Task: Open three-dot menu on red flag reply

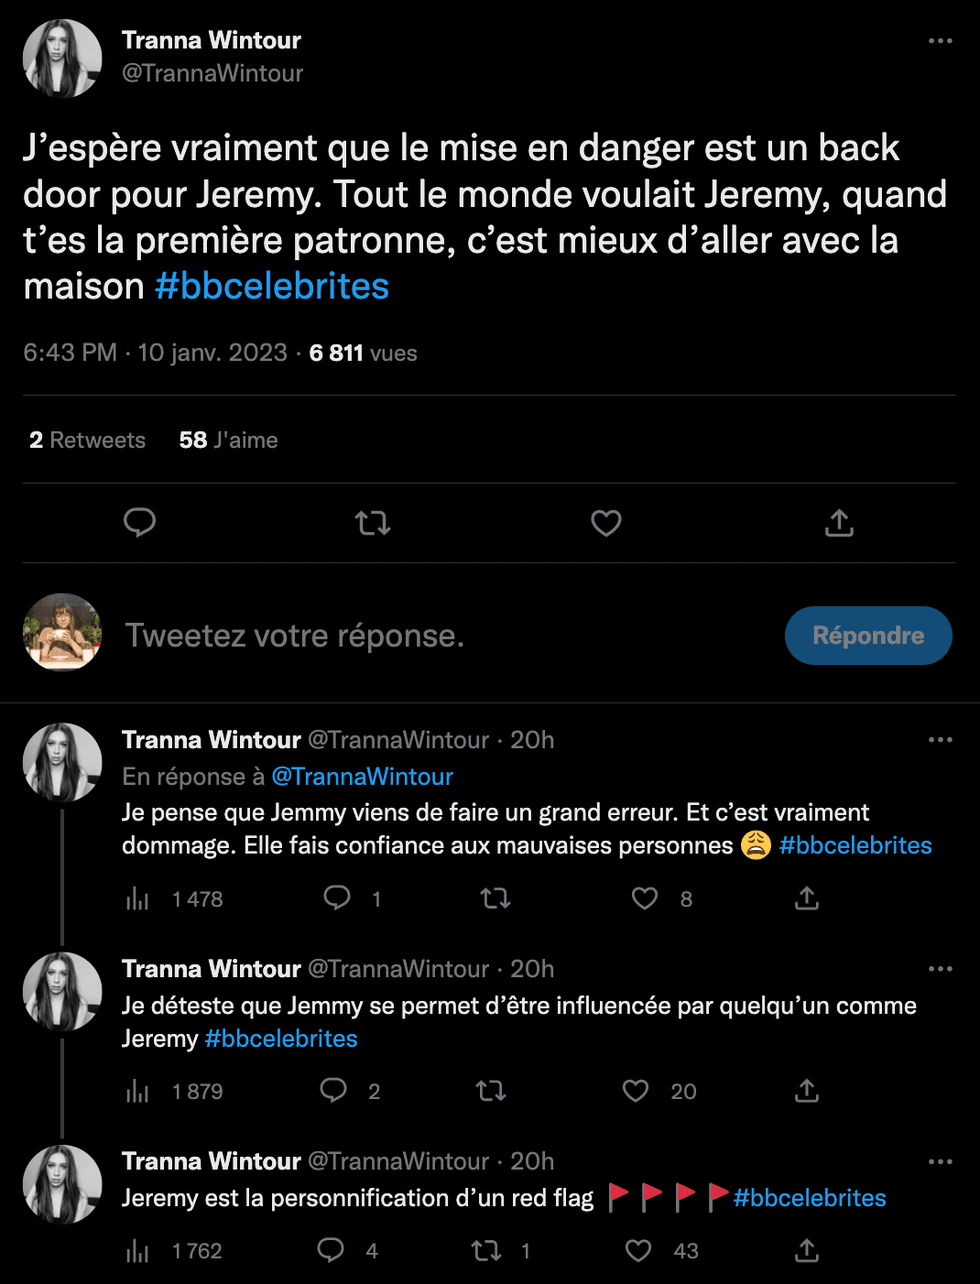Action: coord(940,1161)
